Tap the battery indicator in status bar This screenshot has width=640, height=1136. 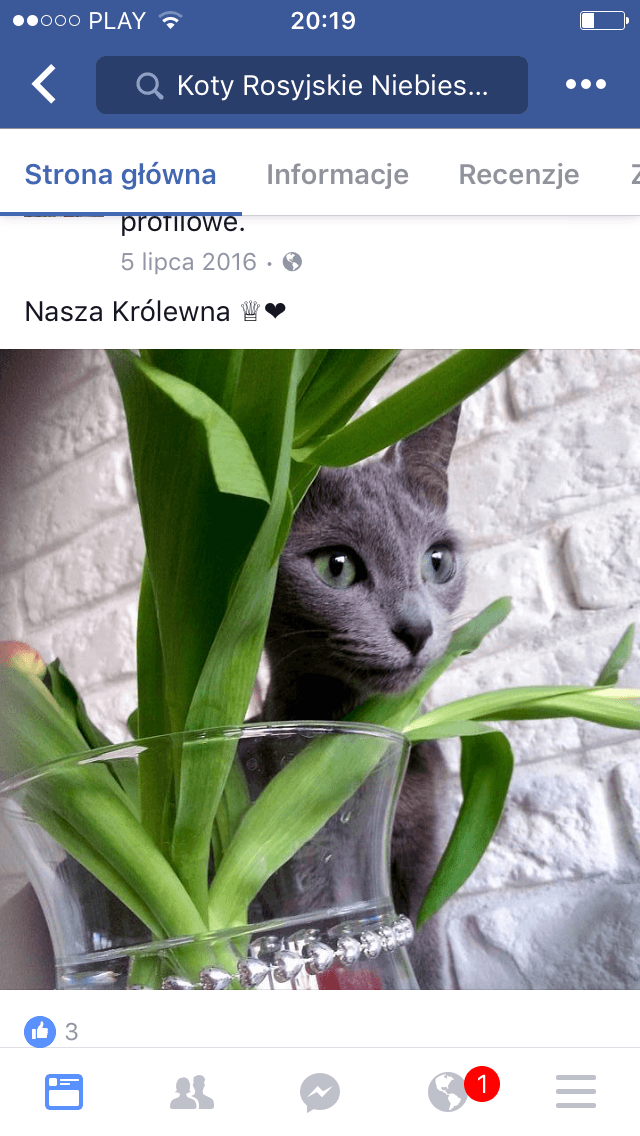click(x=604, y=20)
